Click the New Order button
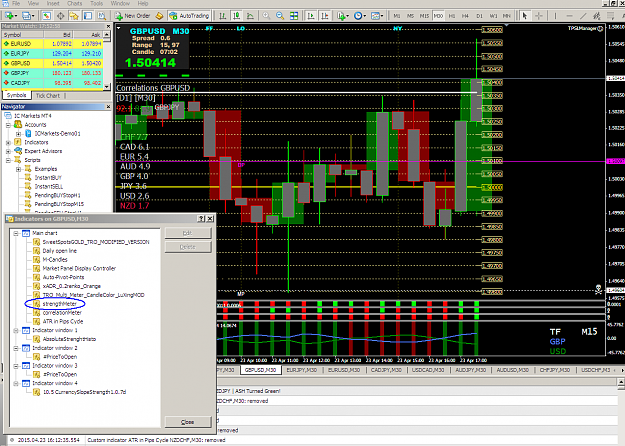The image size is (625, 446). tap(133, 16)
